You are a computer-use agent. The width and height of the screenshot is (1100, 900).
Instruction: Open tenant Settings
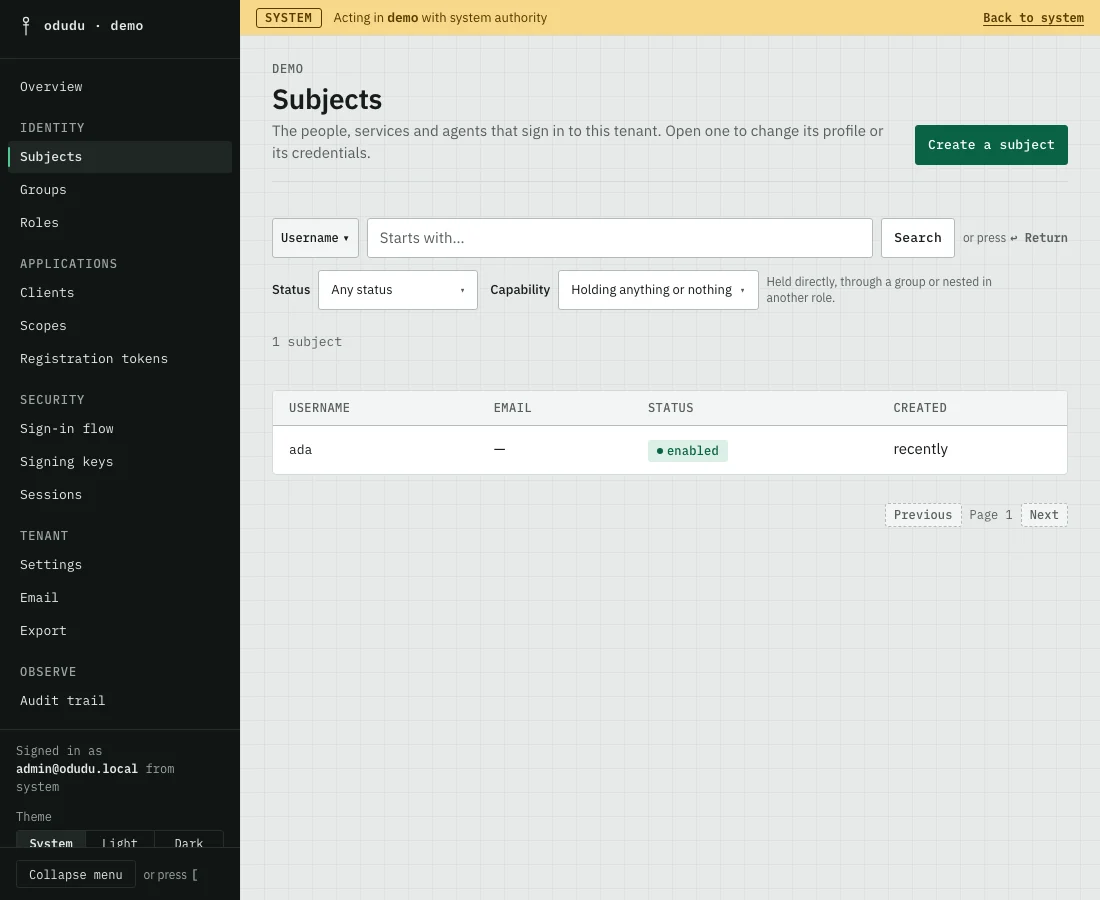pyautogui.click(x=120, y=565)
